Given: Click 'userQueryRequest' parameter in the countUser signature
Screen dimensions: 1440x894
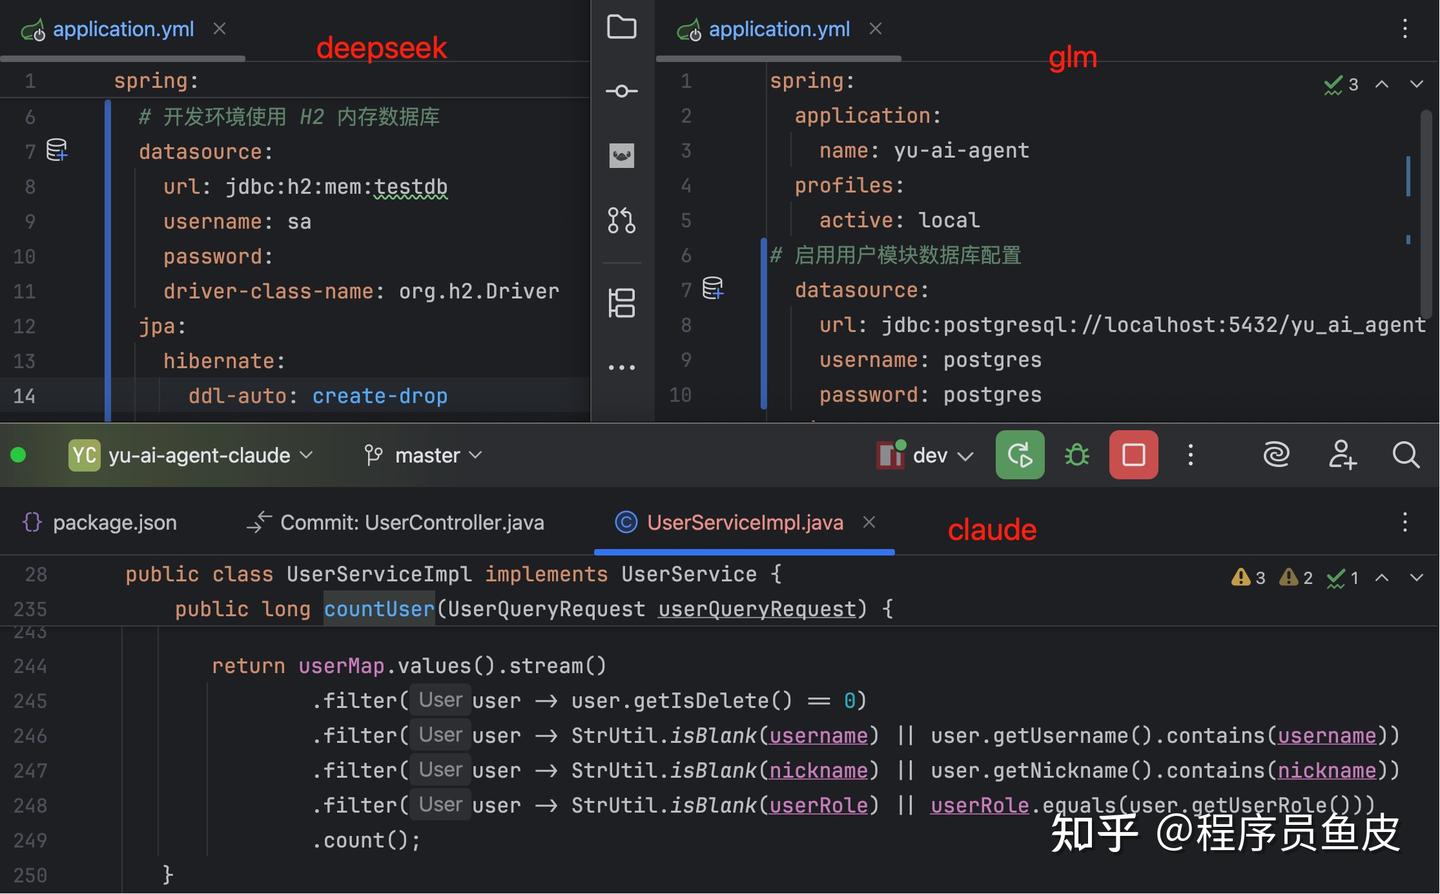Looking at the screenshot, I should (x=757, y=609).
